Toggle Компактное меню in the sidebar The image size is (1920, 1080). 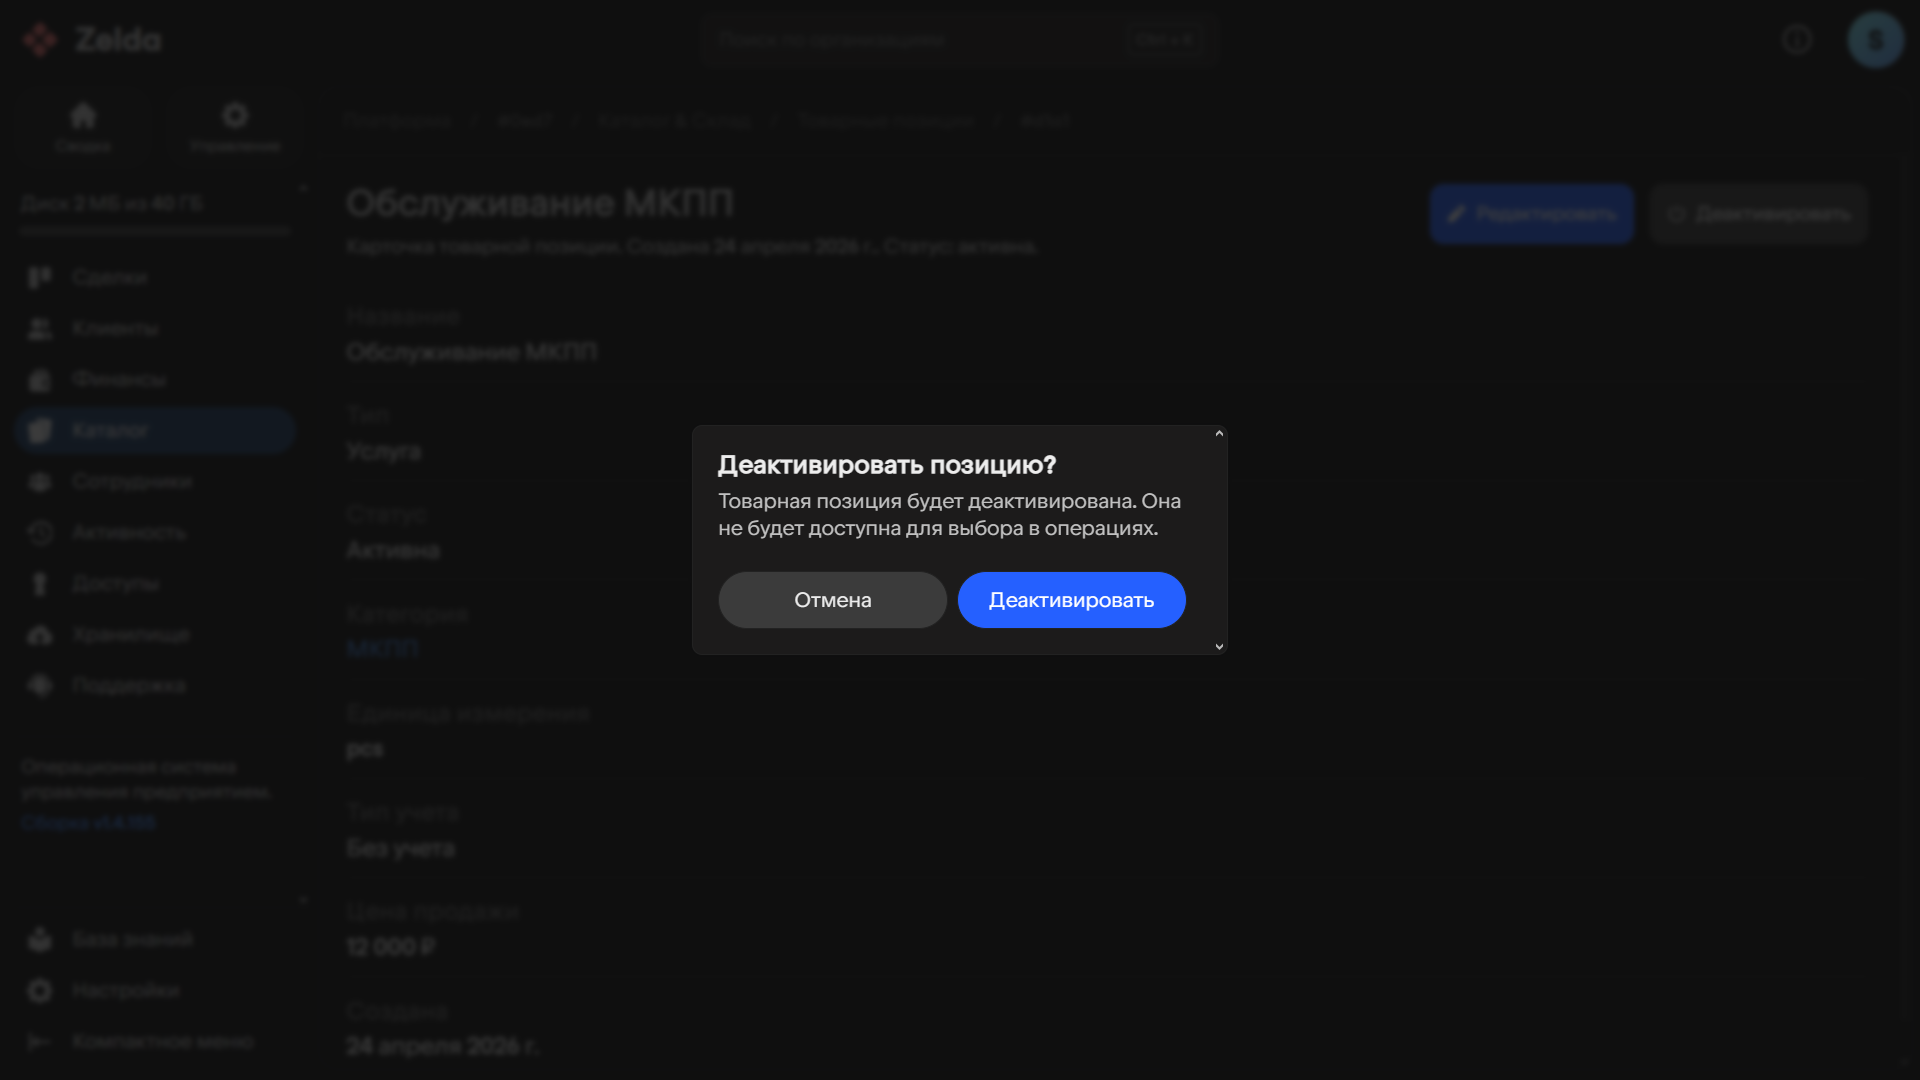coord(155,1041)
